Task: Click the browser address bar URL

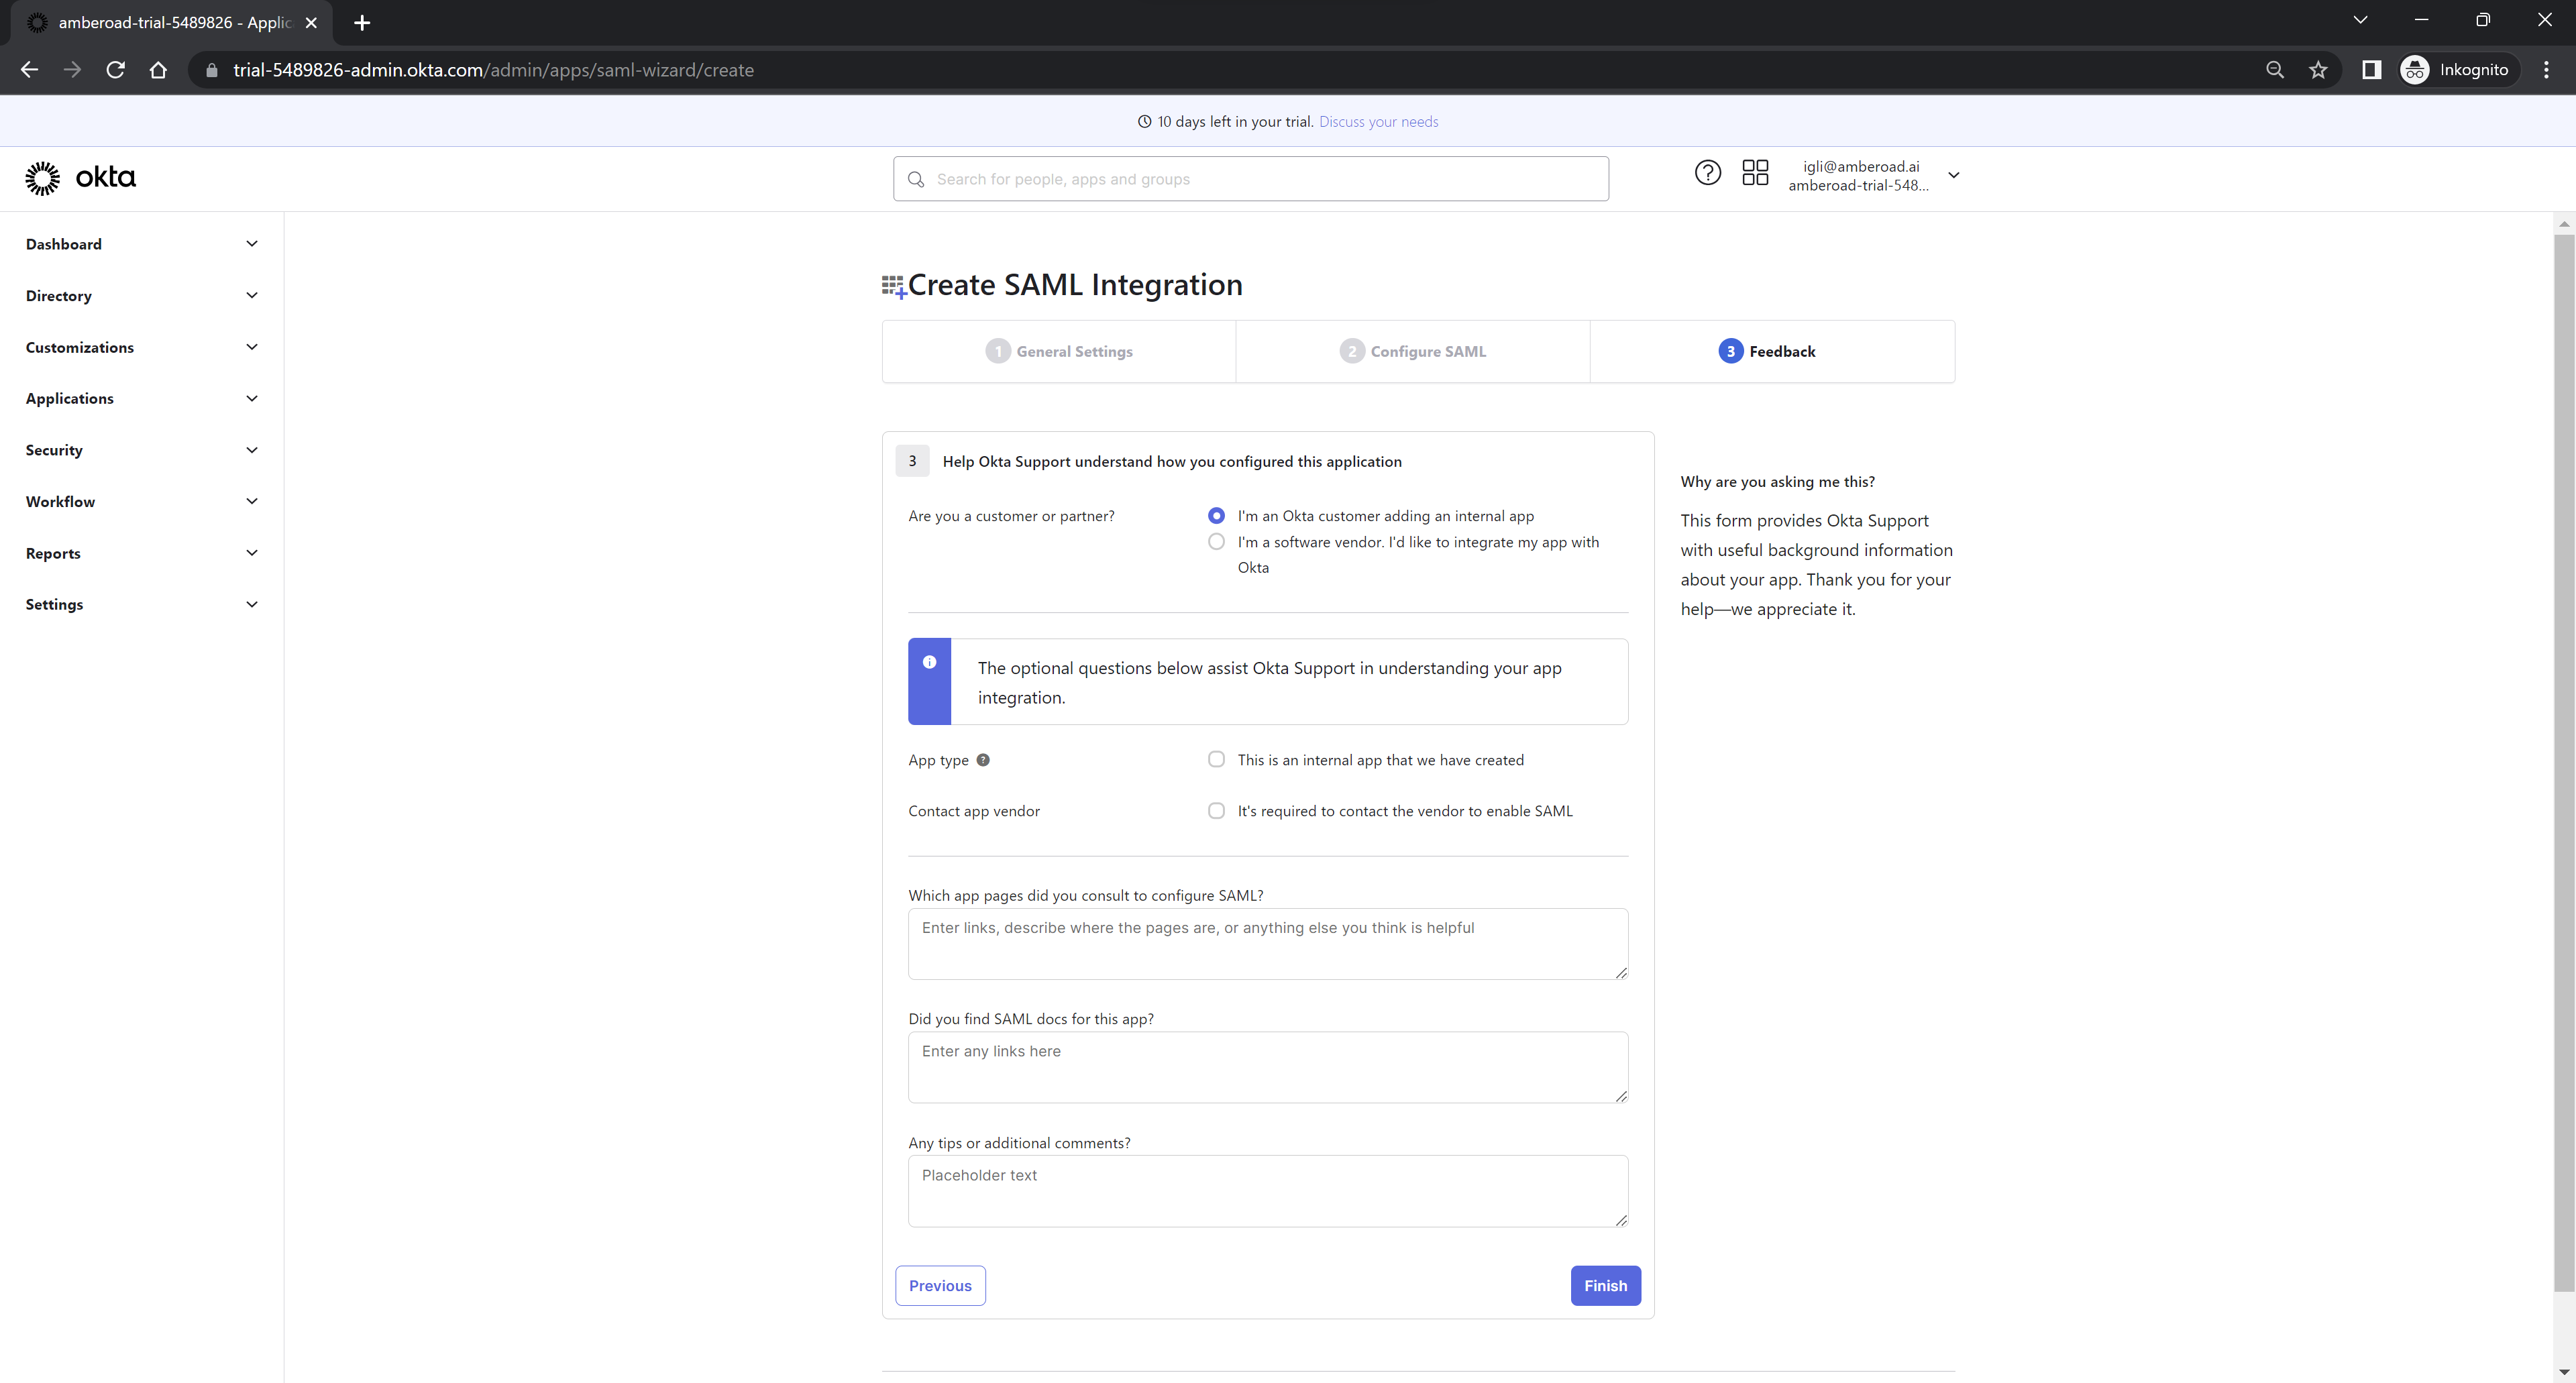Action: click(x=493, y=70)
